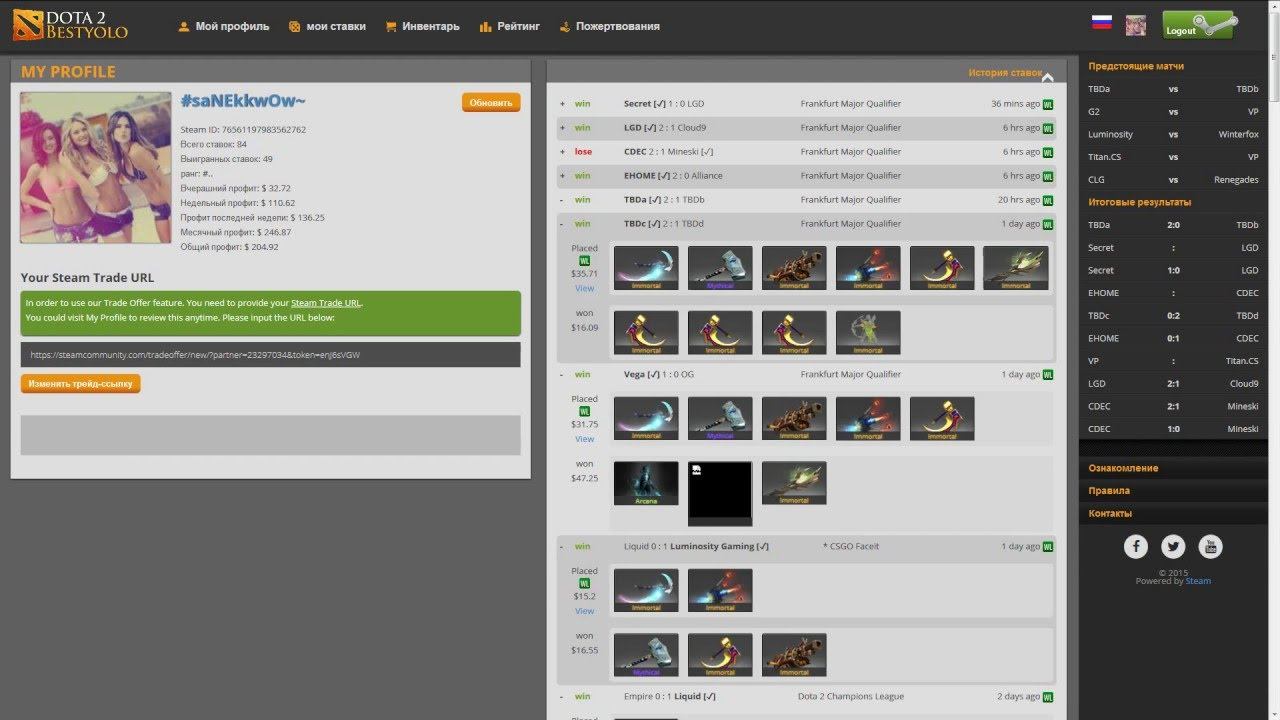Open the Steam Trade URL hyperlink
Image resolution: width=1280 pixels, height=720 pixels.
click(326, 303)
